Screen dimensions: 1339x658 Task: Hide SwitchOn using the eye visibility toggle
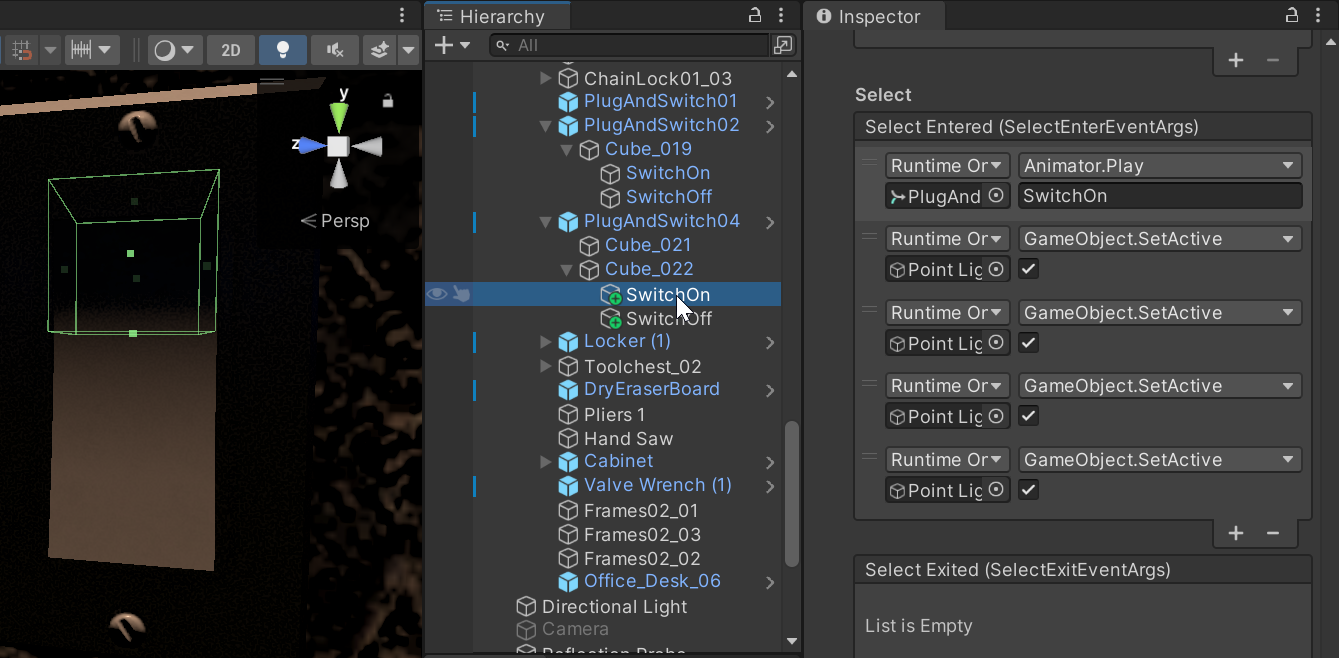pyautogui.click(x=437, y=294)
